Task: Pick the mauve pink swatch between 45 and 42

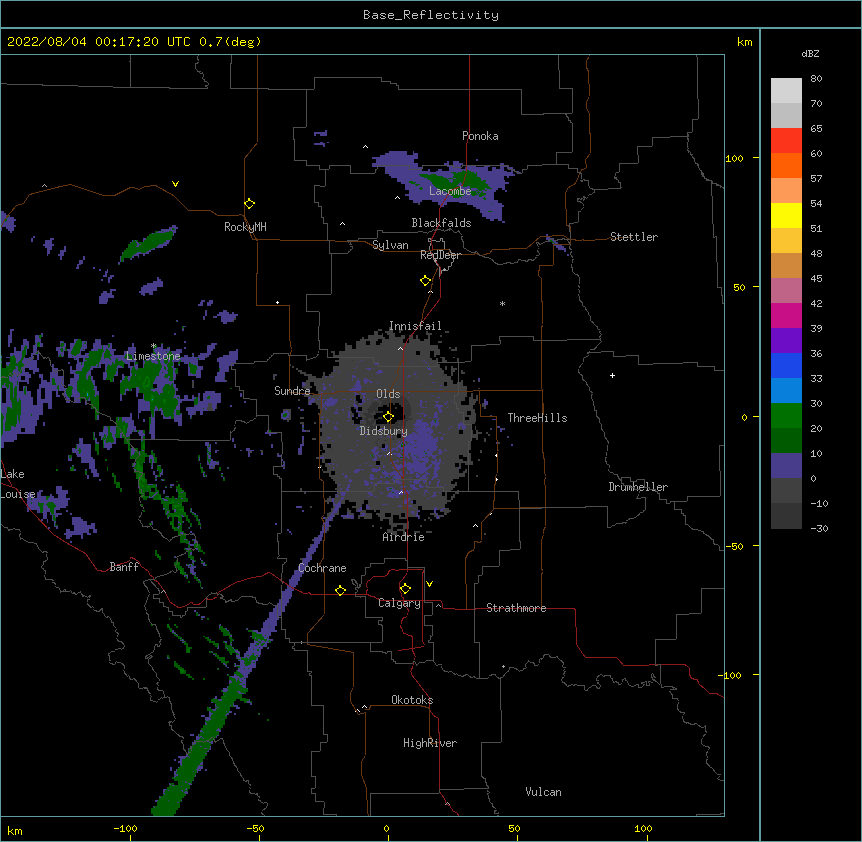Action: click(786, 291)
